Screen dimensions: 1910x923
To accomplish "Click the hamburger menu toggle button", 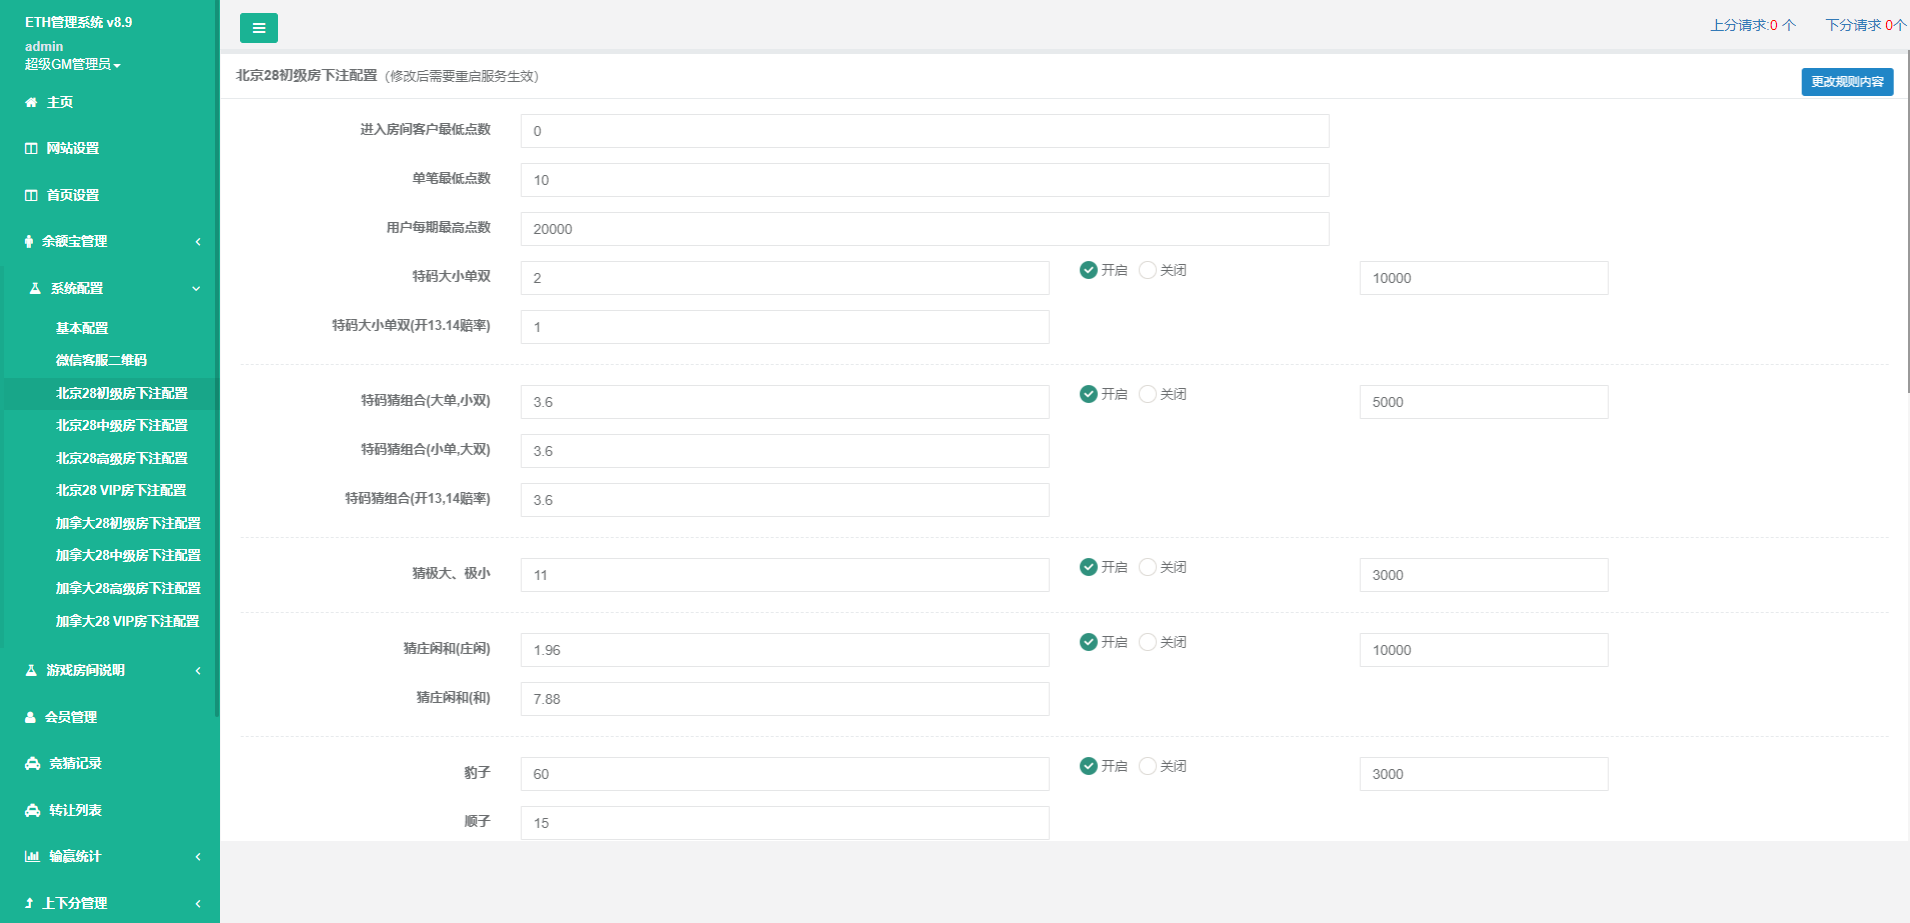I will tap(258, 28).
